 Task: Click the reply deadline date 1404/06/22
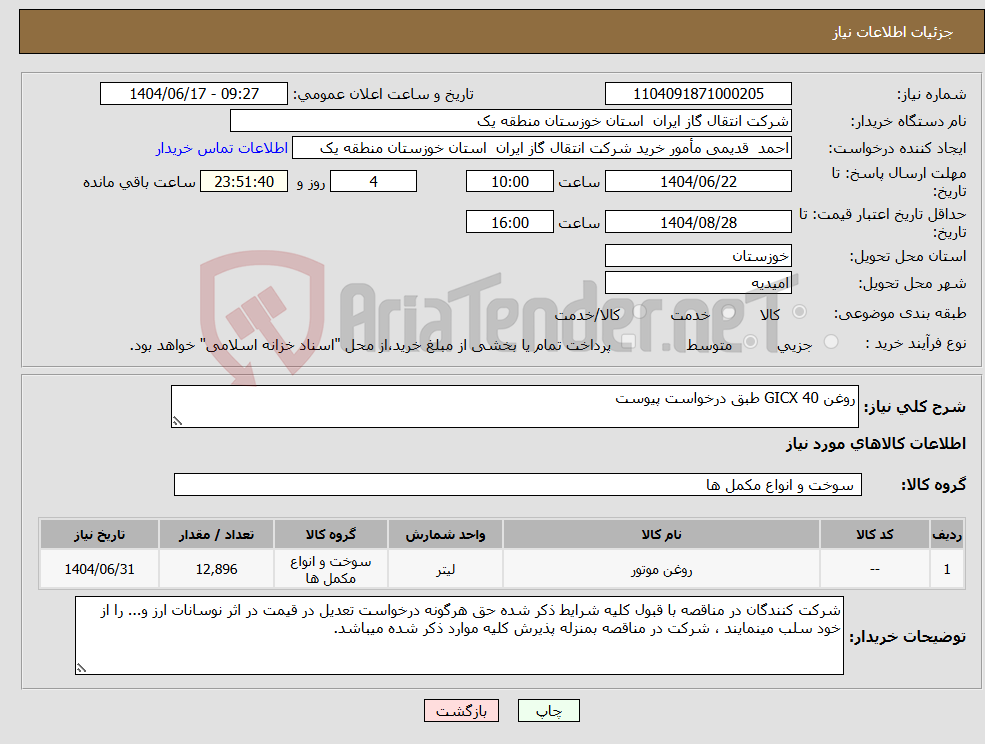(x=698, y=181)
